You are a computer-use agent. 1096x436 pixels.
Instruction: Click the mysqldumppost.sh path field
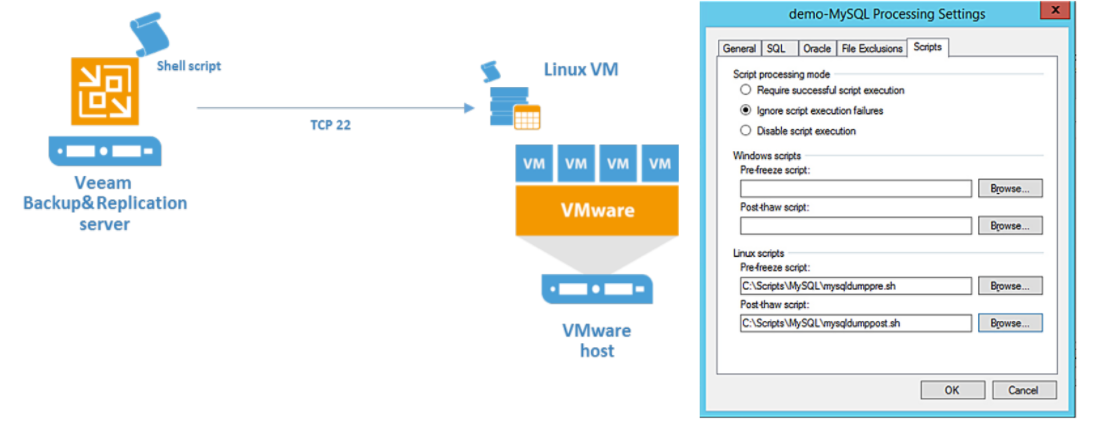coord(856,323)
